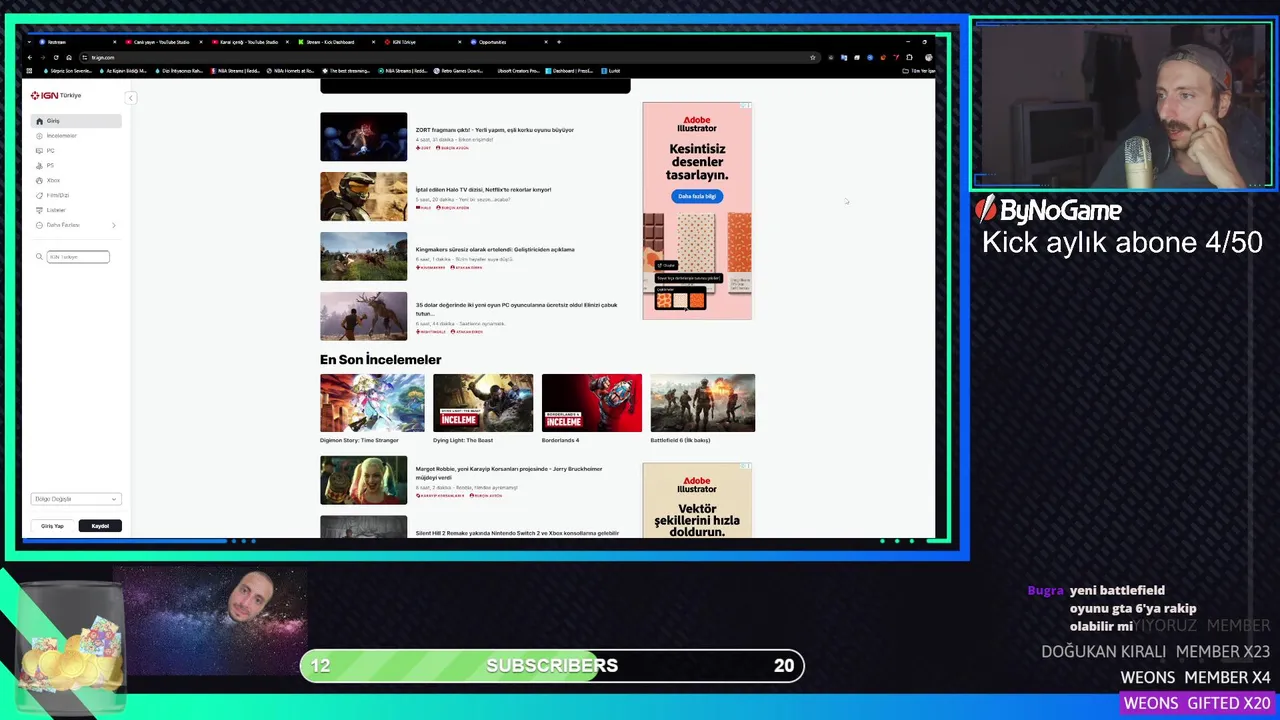This screenshot has width=1280, height=720.
Task: Click the Giriş Yap button
Action: coord(52,526)
